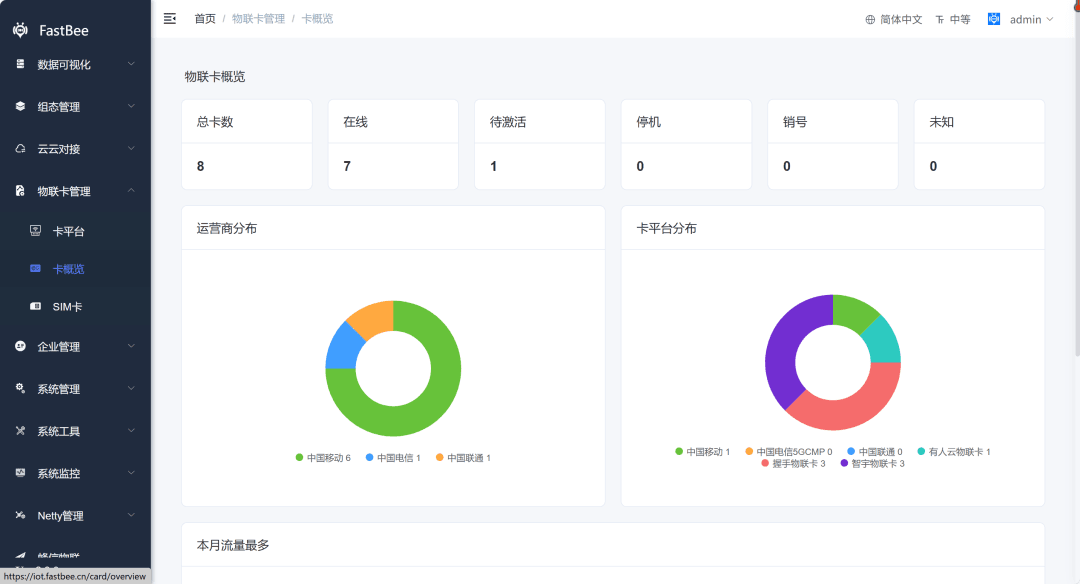
Task: Open the Netty管理 menu label
Action: [x=61, y=516]
